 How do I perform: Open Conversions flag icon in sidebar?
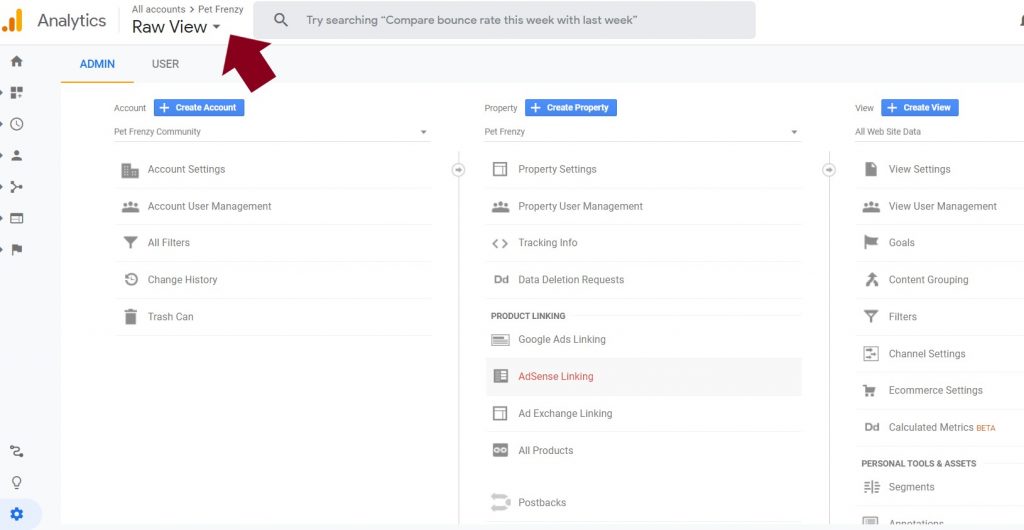17,249
